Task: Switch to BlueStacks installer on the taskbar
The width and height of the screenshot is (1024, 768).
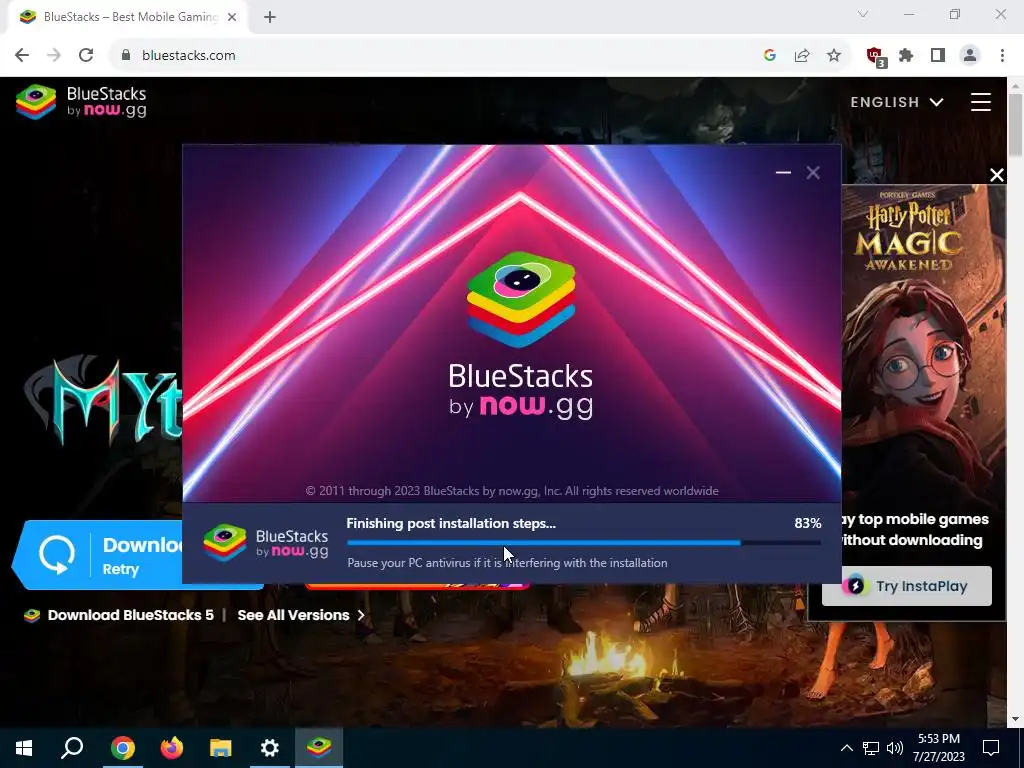Action: (319, 748)
